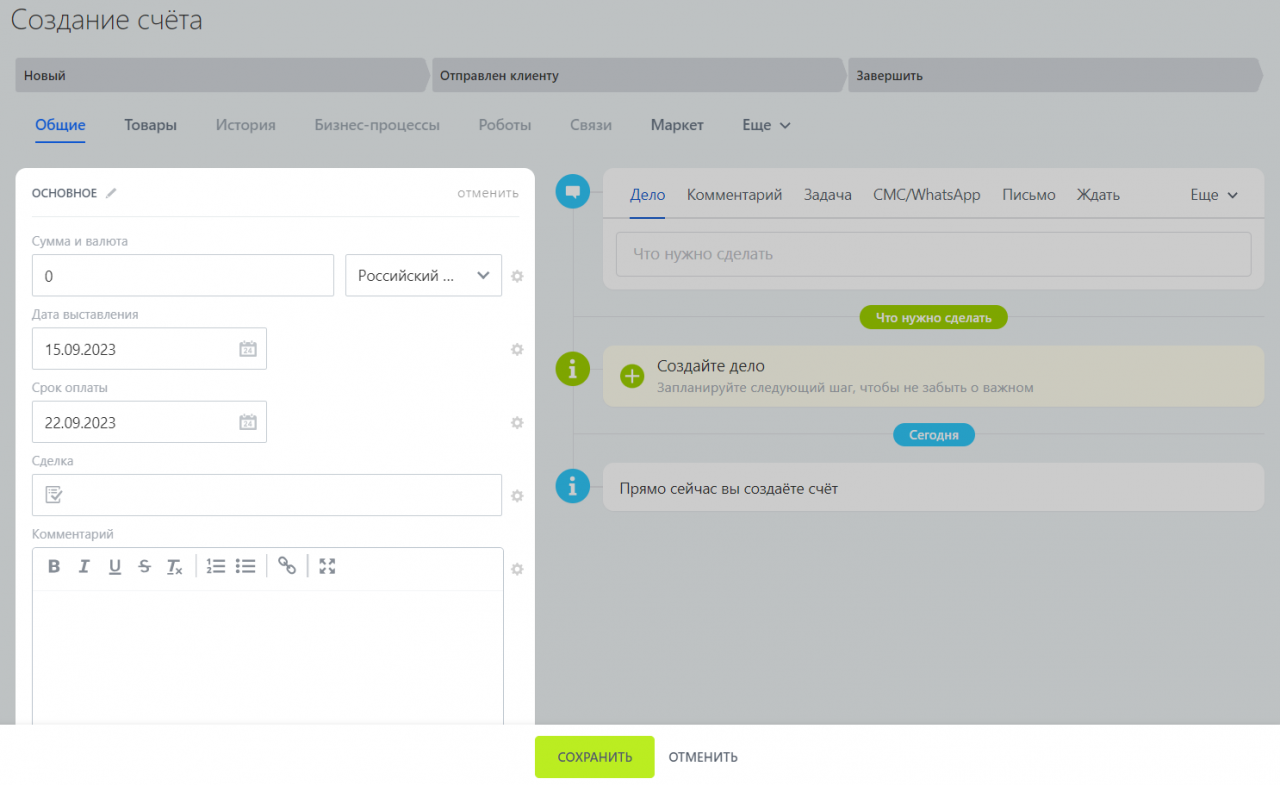Set stage to Новый
This screenshot has width=1280, height=785.
(x=222, y=75)
